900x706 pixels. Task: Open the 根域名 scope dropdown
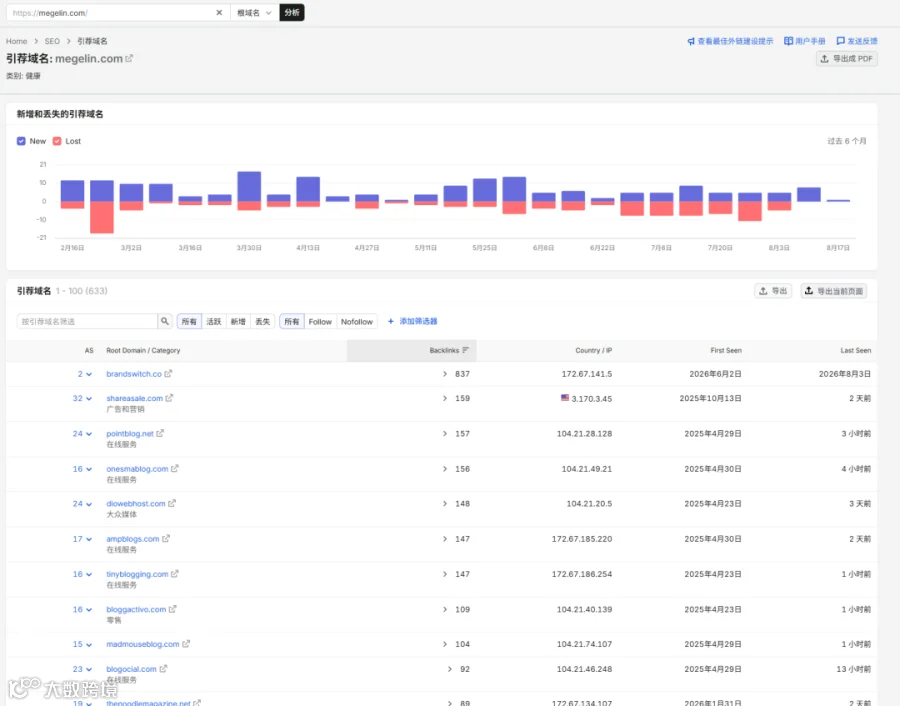(x=254, y=13)
